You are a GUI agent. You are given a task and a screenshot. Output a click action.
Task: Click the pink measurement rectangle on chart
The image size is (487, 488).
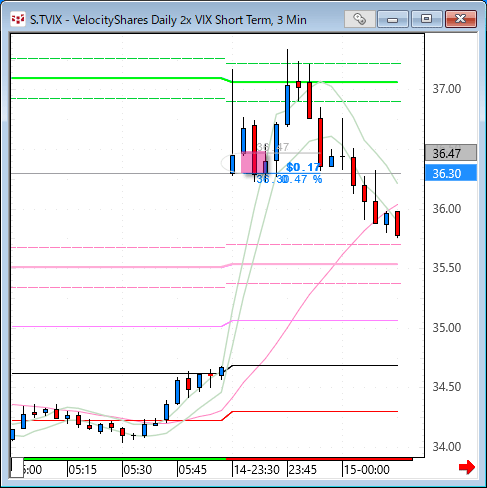point(253,162)
